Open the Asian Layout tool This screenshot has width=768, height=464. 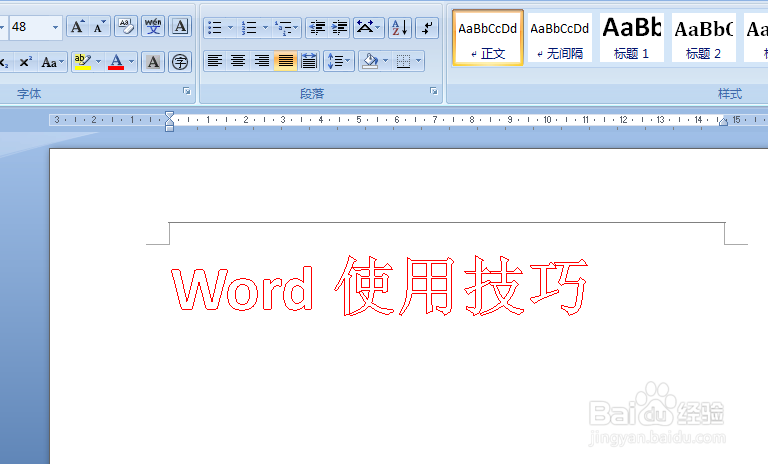365,27
